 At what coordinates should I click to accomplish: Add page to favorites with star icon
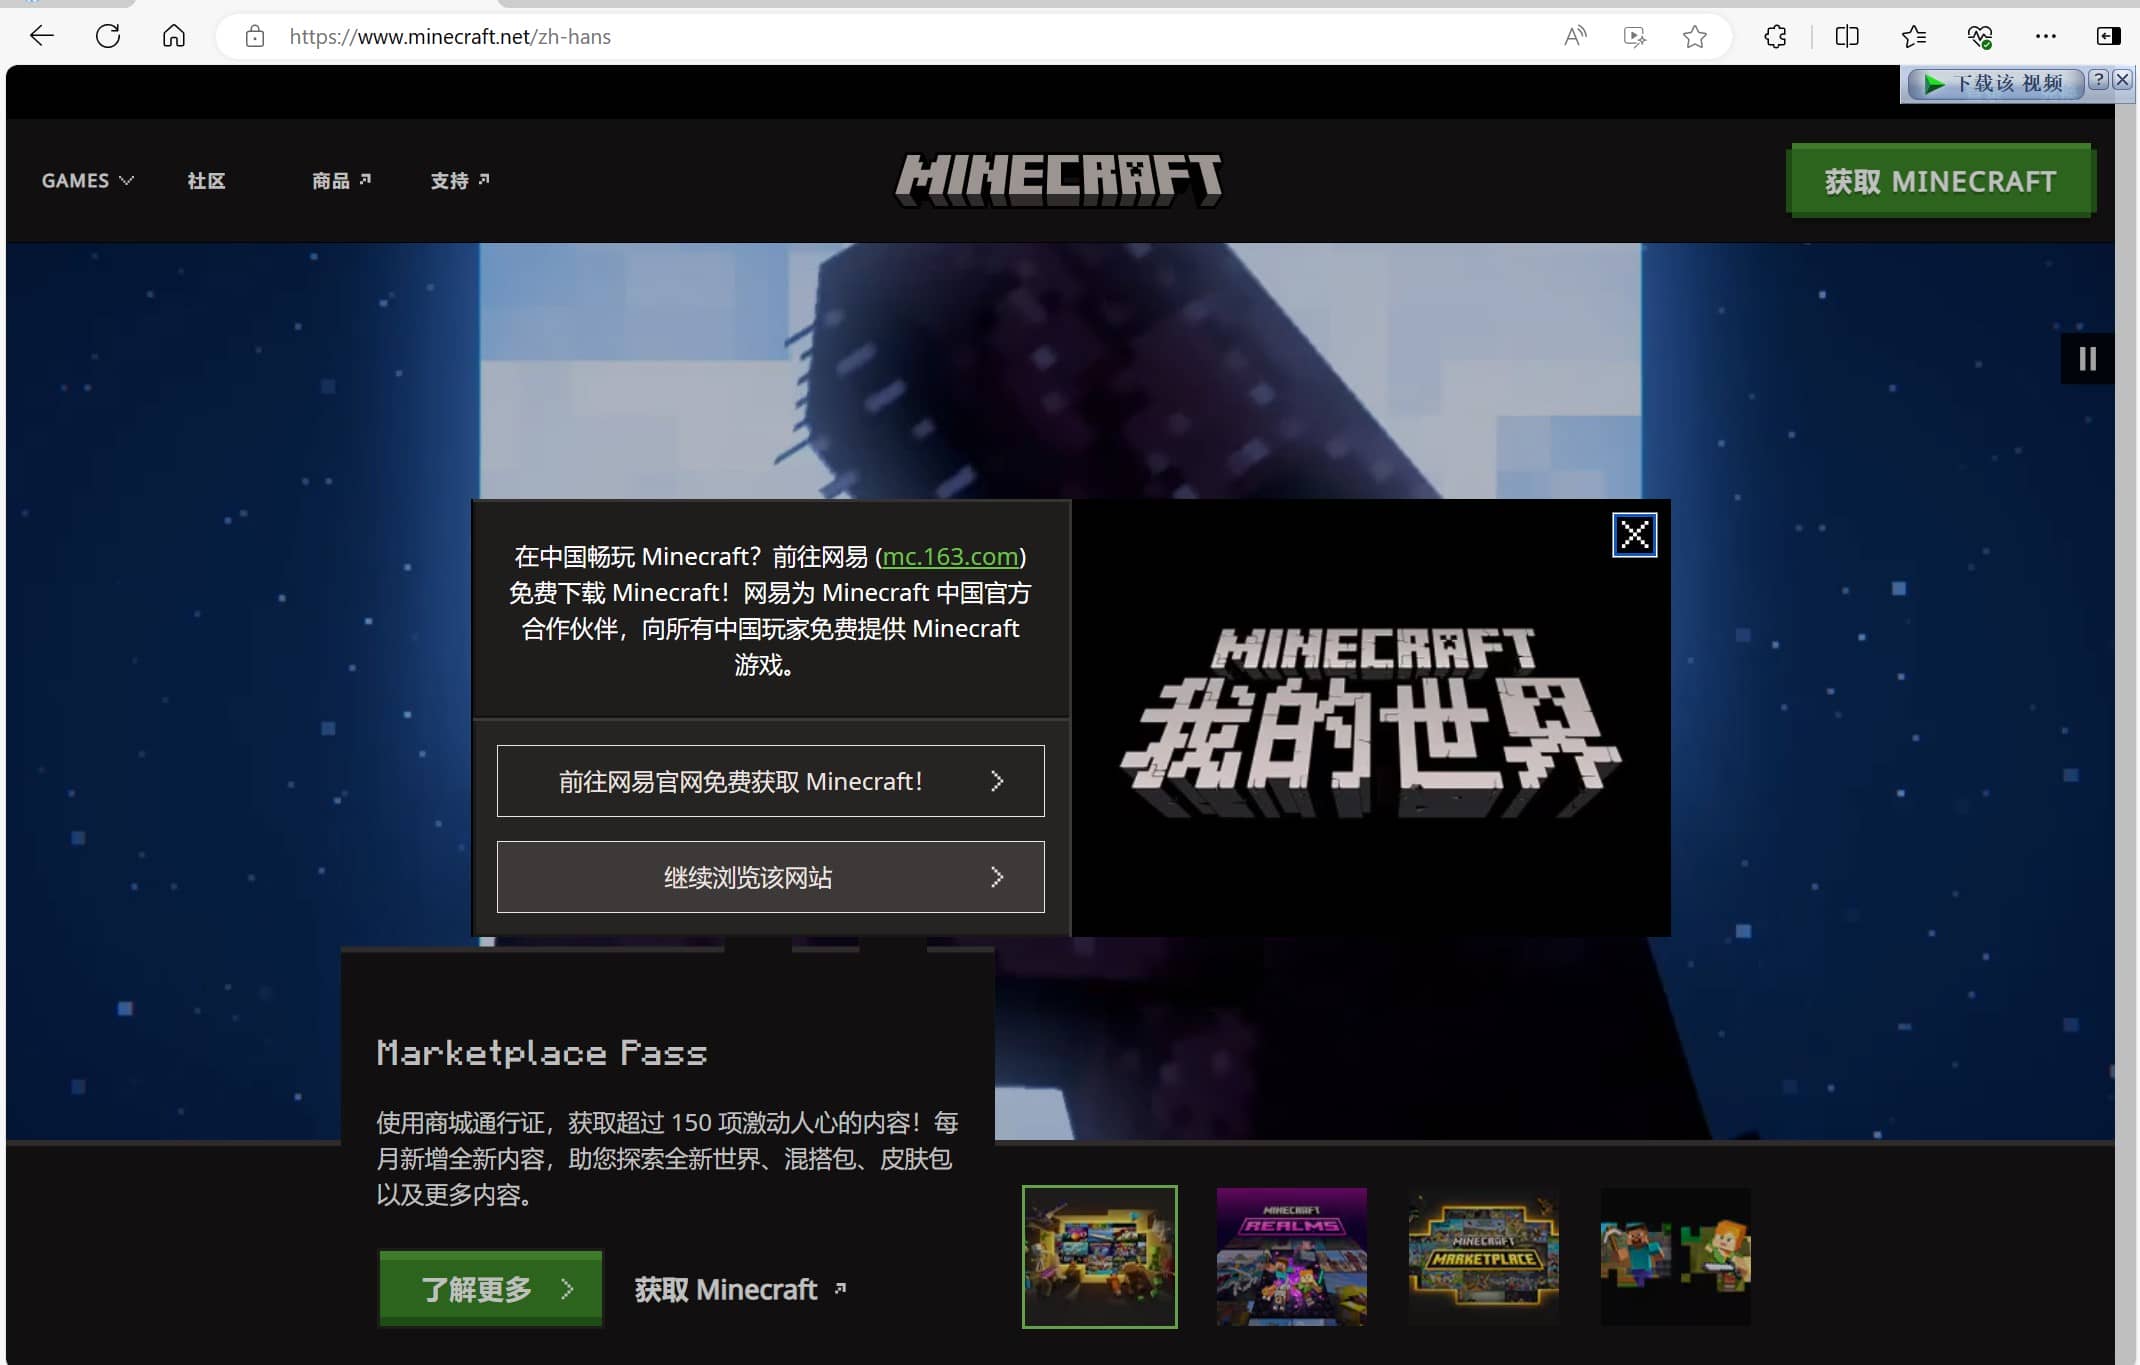point(1694,37)
